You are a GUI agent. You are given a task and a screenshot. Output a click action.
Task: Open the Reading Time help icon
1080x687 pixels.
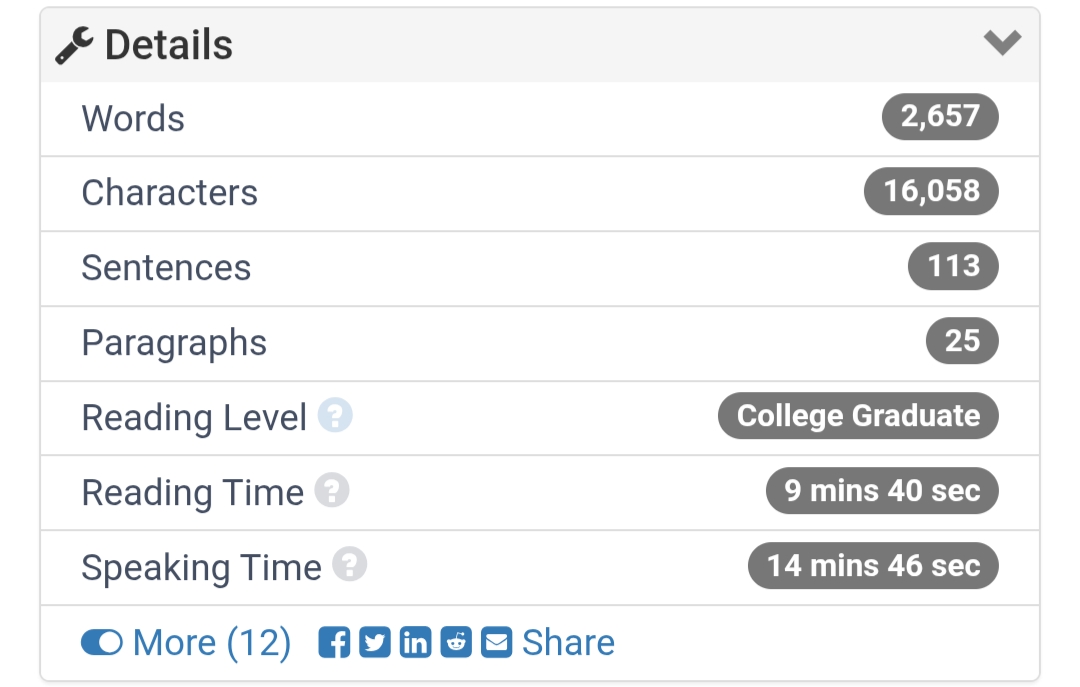[x=332, y=491]
